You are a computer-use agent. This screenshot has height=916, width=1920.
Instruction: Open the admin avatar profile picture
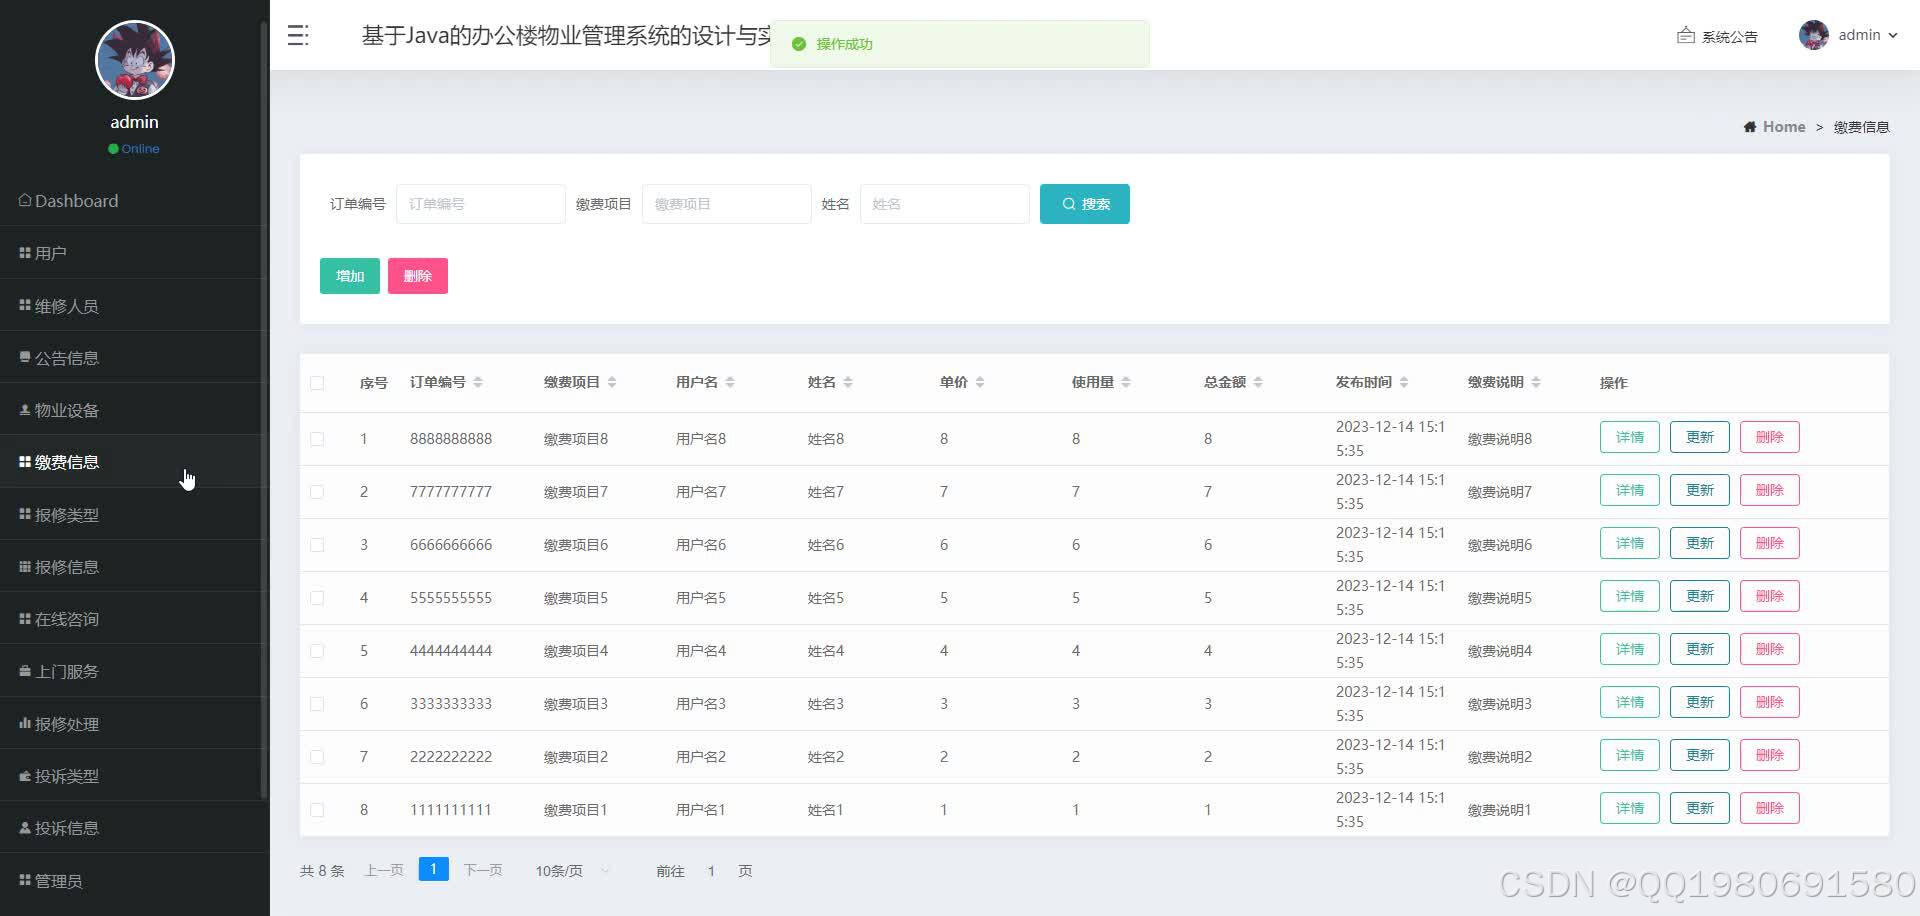click(1813, 34)
